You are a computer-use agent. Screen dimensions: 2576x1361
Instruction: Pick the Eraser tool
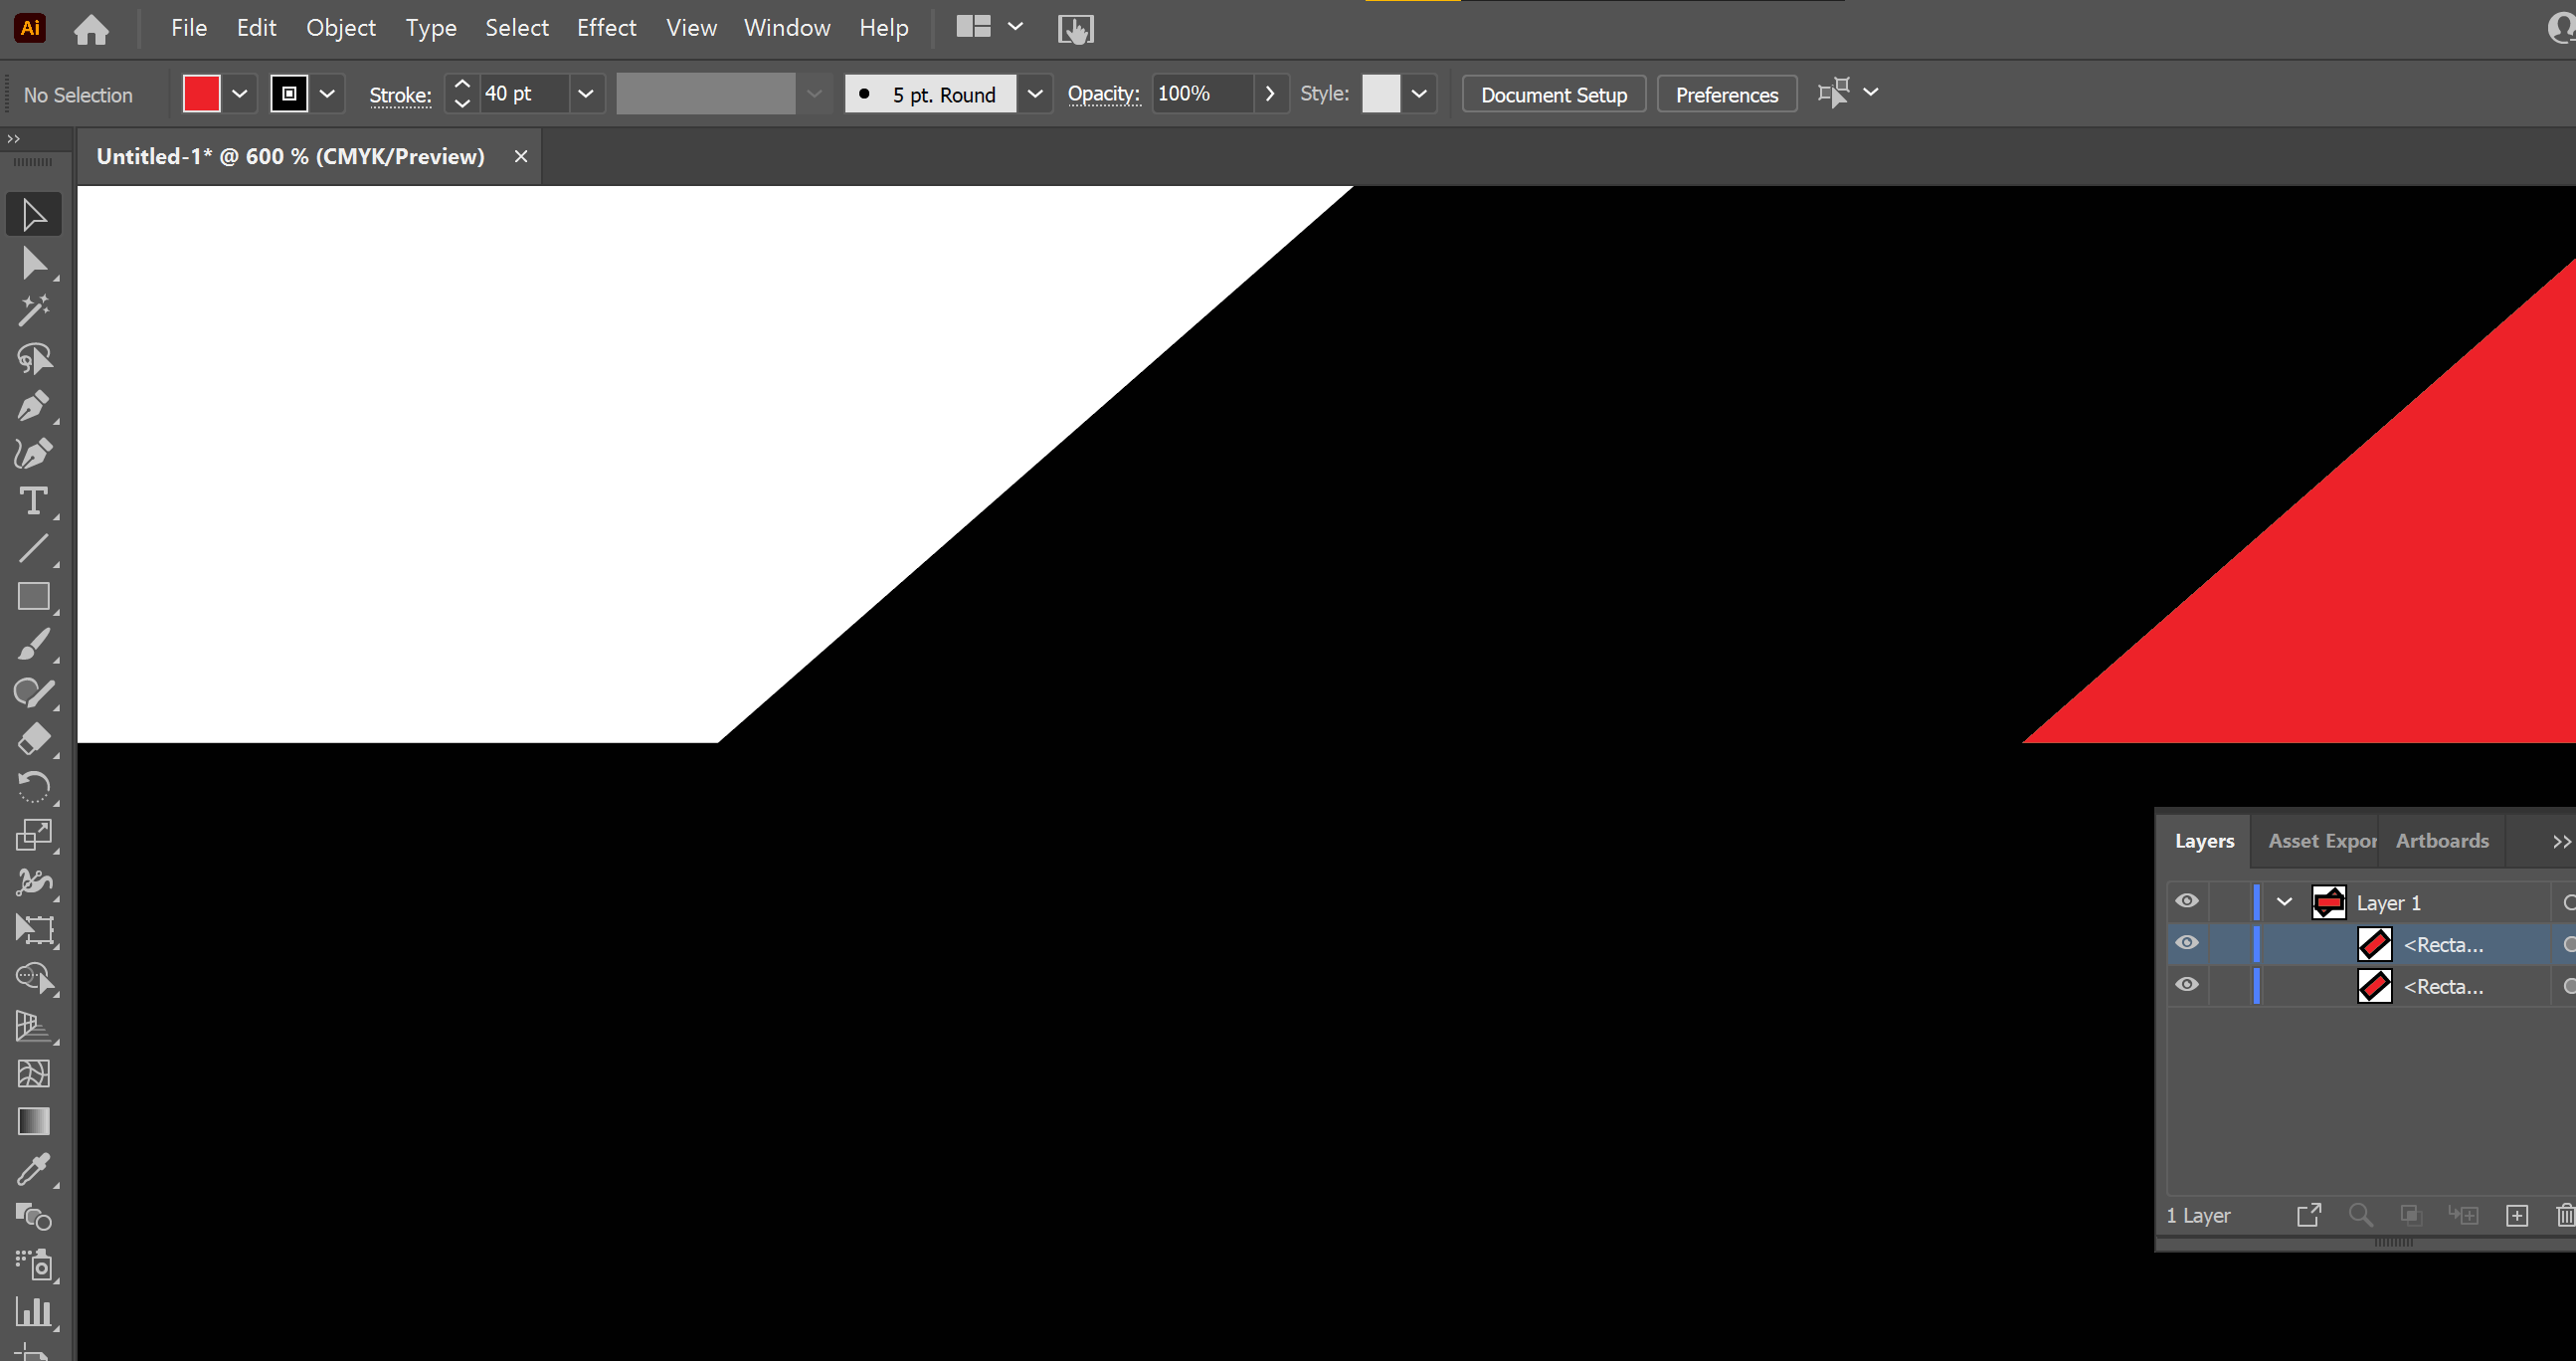[x=33, y=740]
